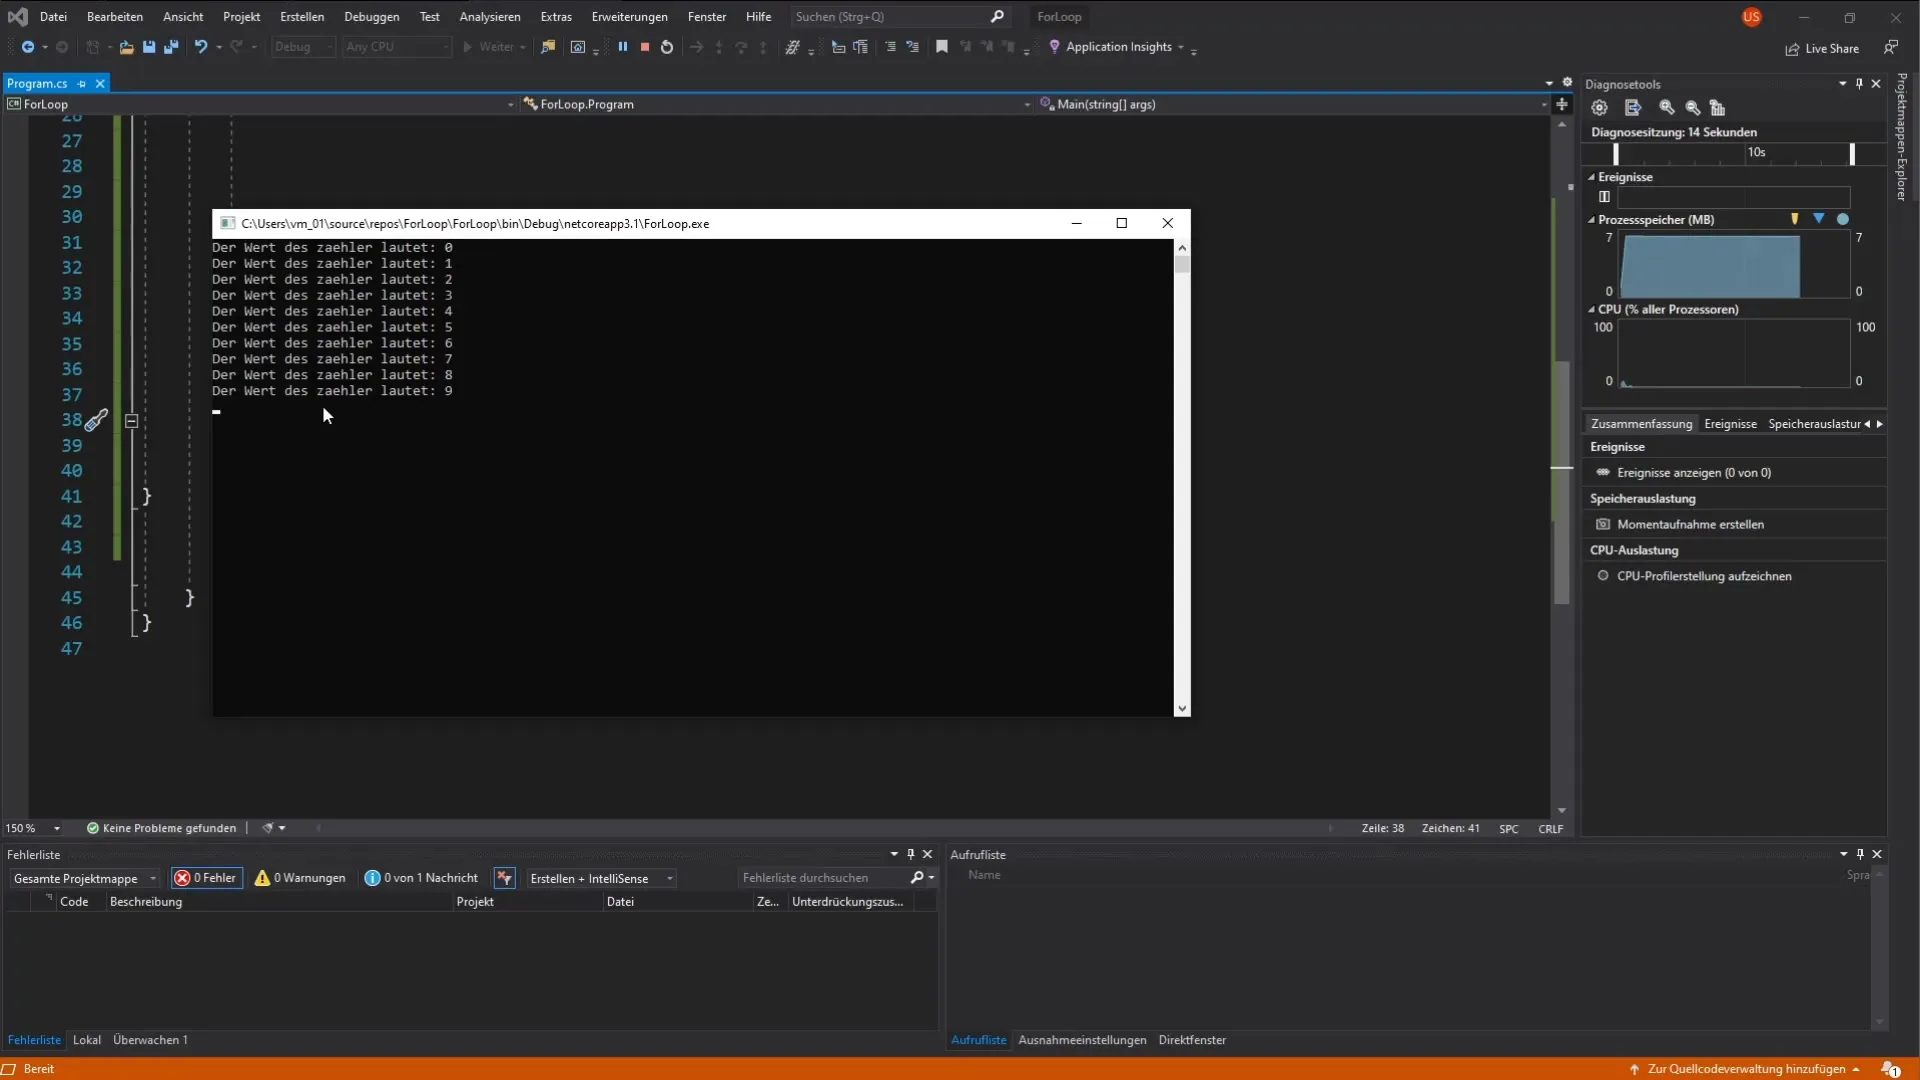Click the user account avatar US

click(x=1751, y=17)
